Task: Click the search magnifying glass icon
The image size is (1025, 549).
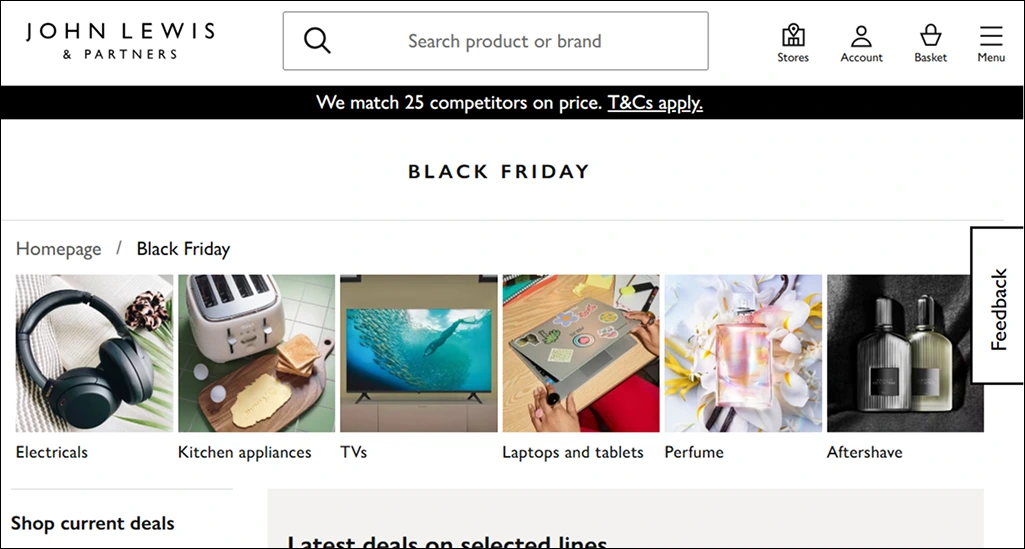Action: tap(317, 41)
